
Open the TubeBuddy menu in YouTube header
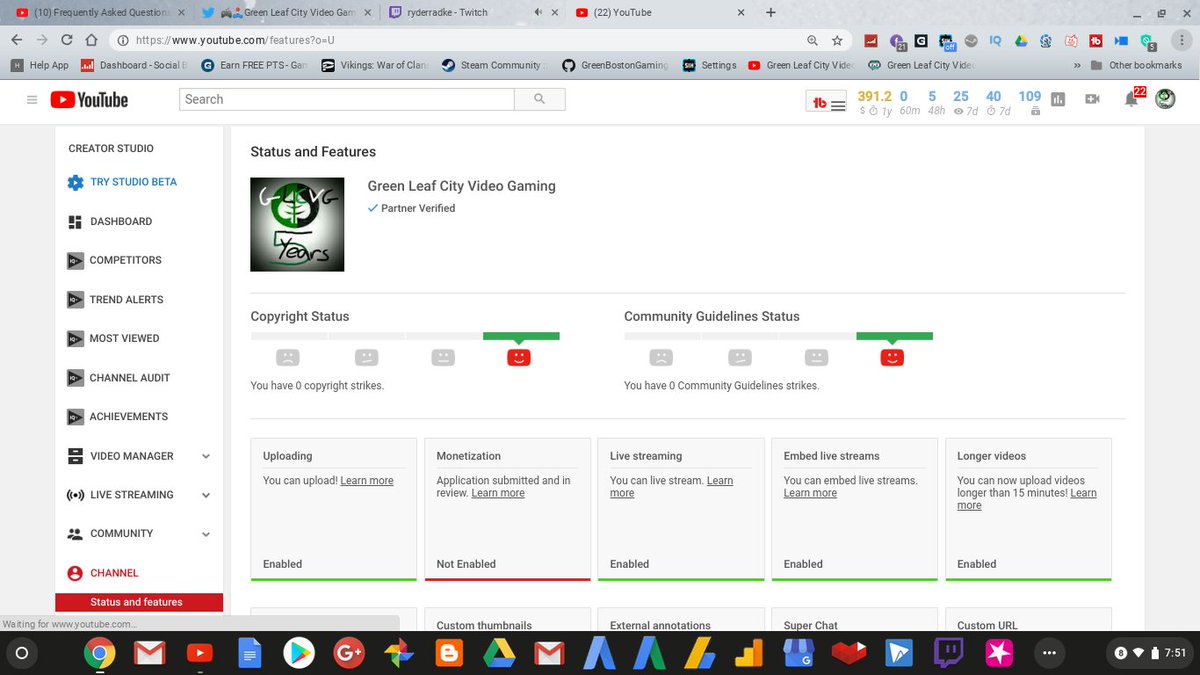[x=827, y=103]
